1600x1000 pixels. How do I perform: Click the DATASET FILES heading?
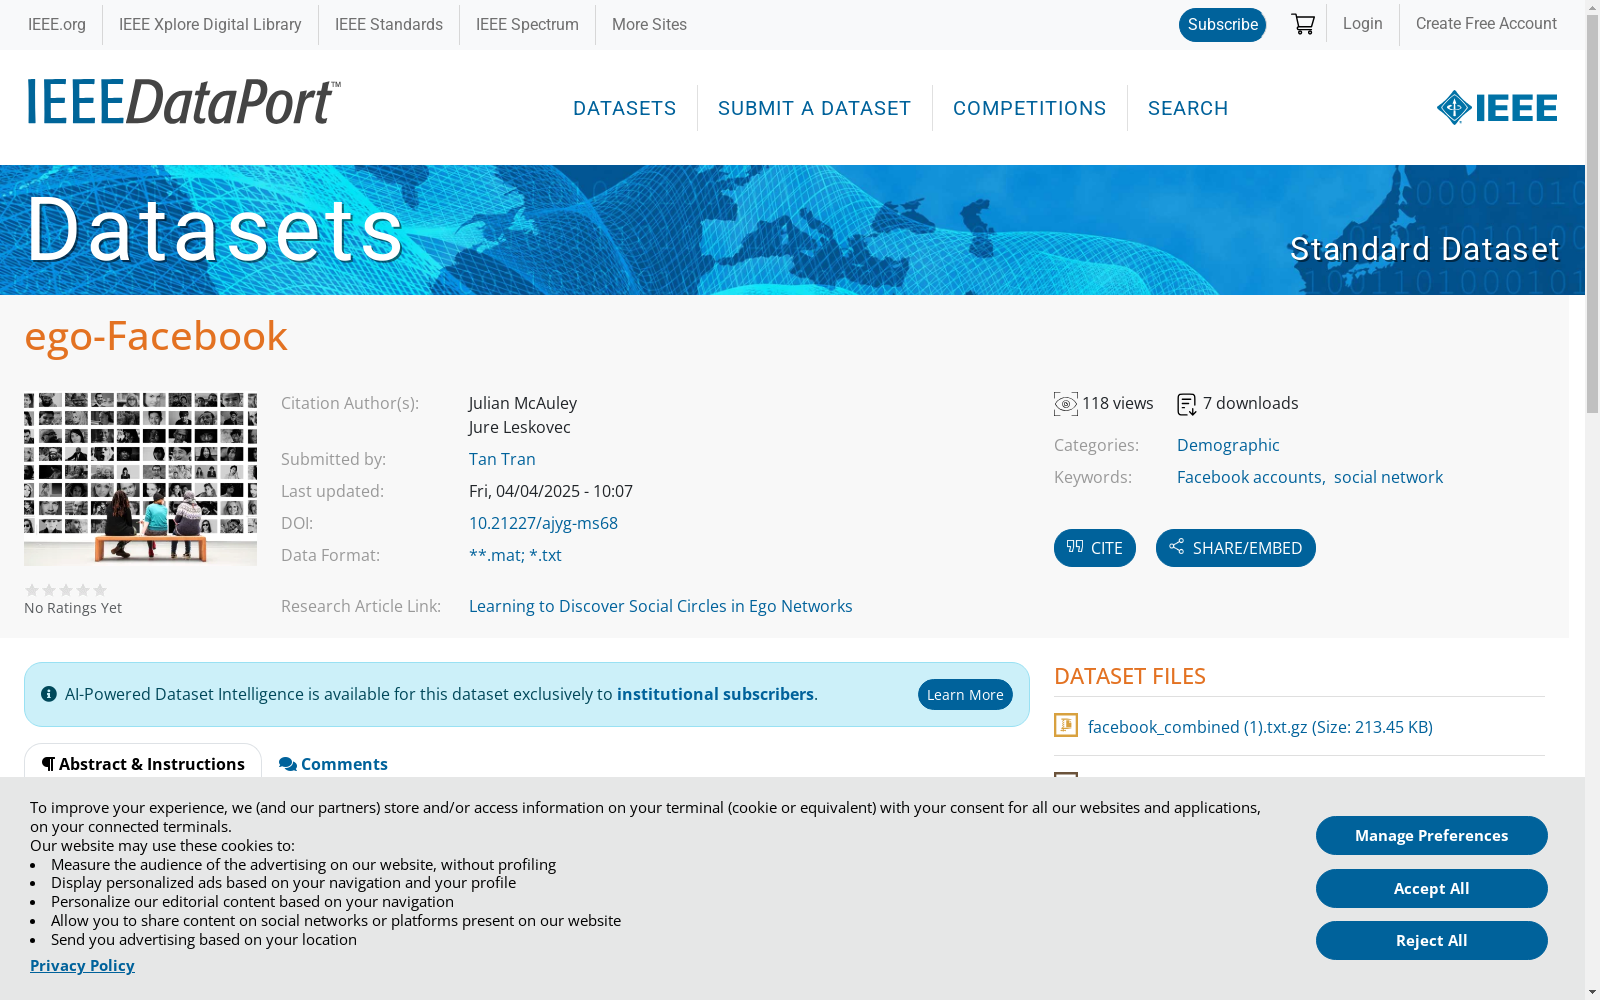coord(1130,676)
